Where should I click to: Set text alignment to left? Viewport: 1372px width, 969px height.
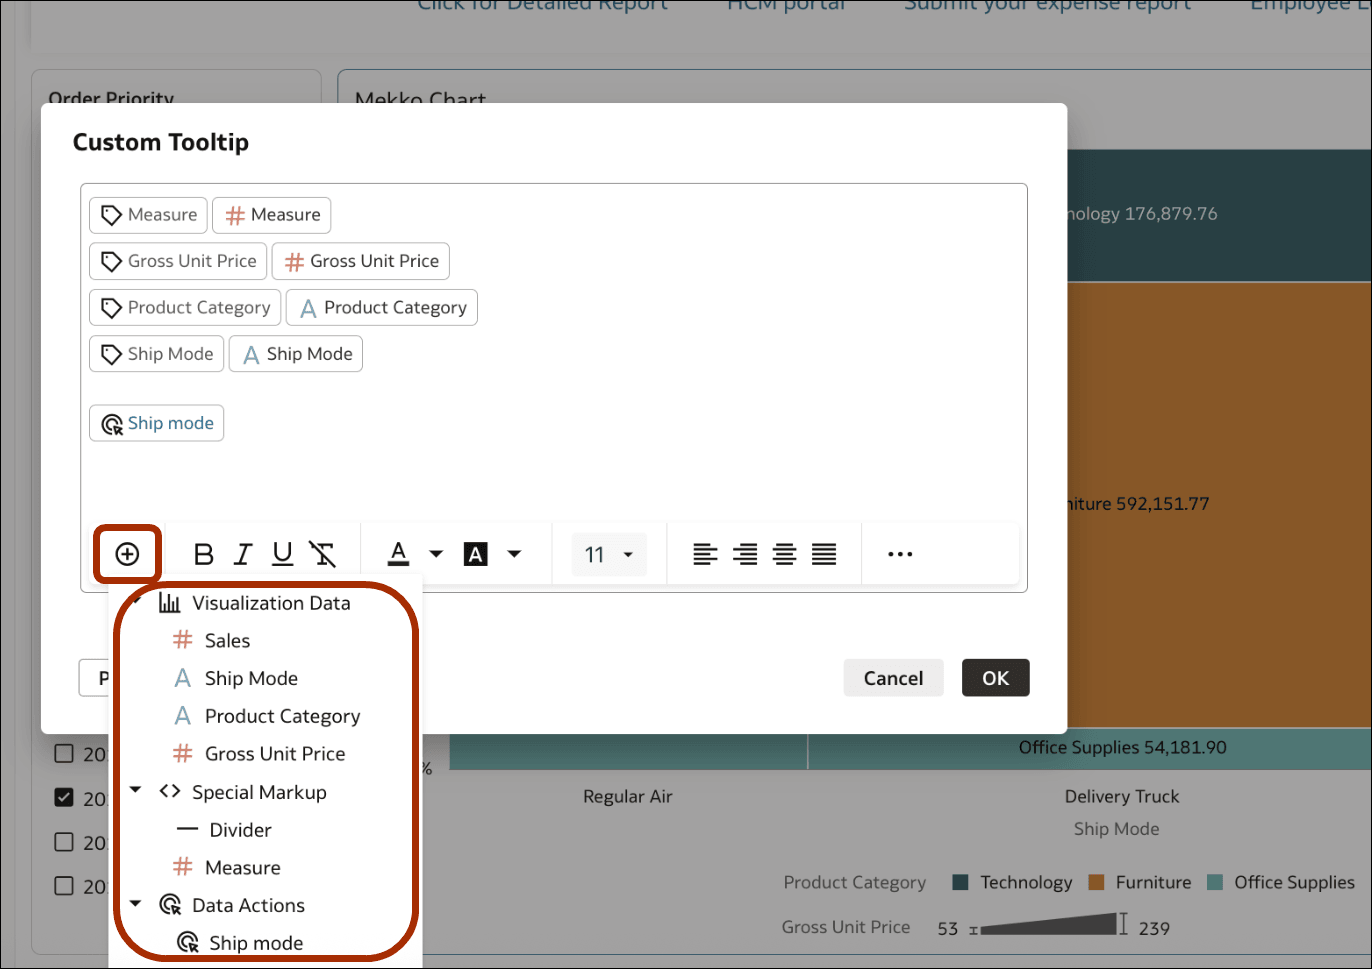pos(705,553)
